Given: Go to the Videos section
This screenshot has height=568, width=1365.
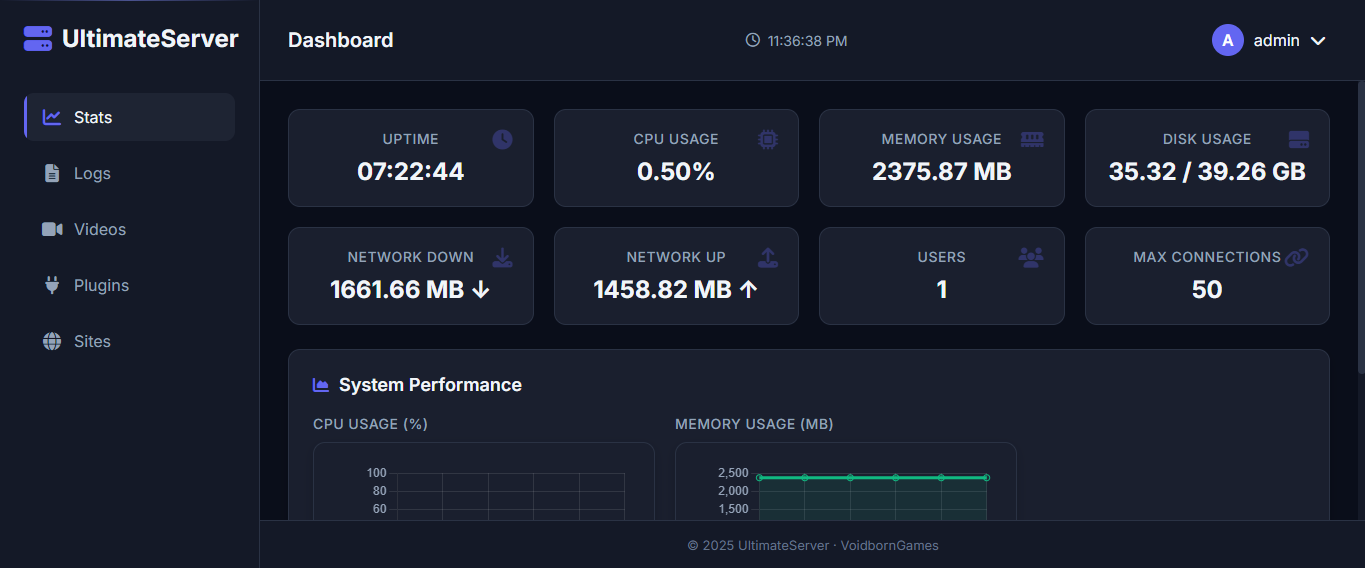Looking at the screenshot, I should pos(130,229).
